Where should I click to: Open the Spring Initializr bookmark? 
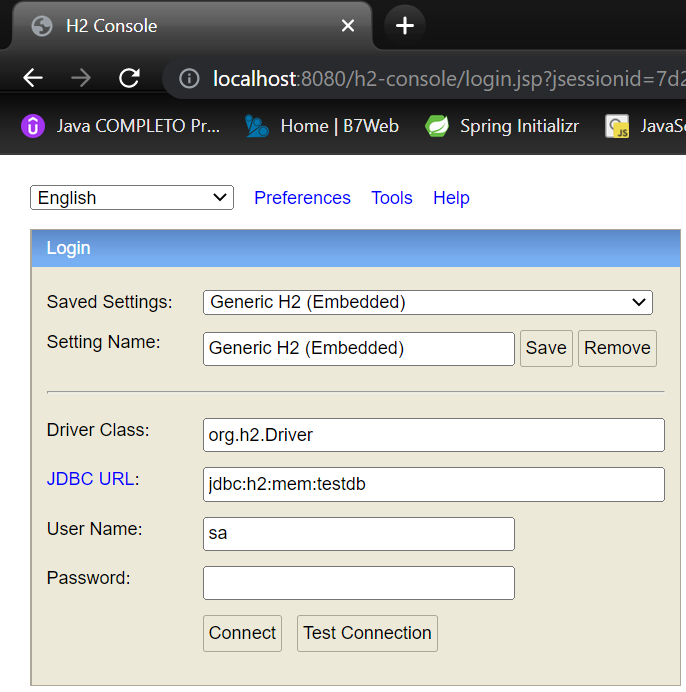(x=502, y=126)
